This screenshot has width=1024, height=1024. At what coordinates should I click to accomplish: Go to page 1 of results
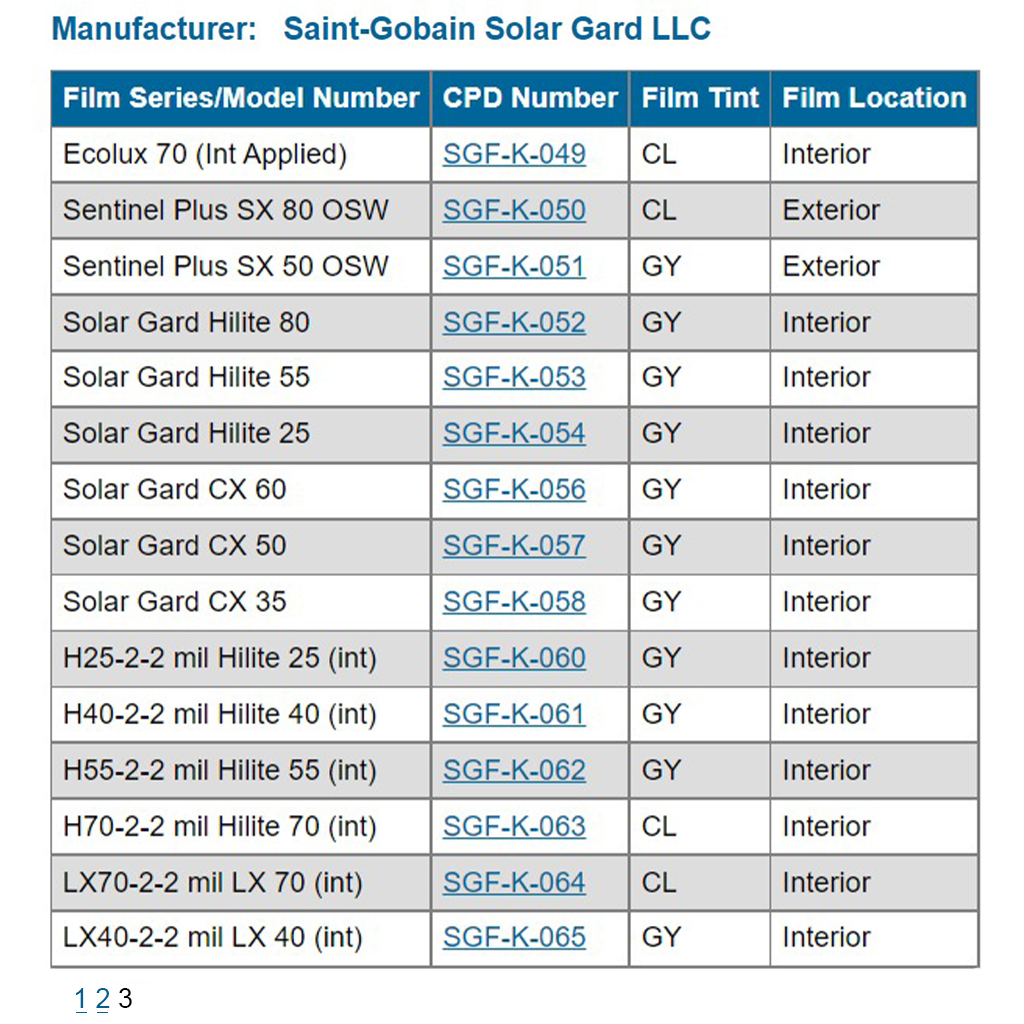pos(81,998)
